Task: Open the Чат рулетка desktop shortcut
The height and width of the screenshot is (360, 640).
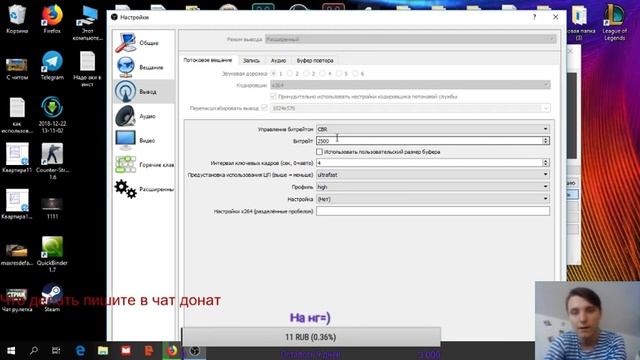Action: [17, 300]
